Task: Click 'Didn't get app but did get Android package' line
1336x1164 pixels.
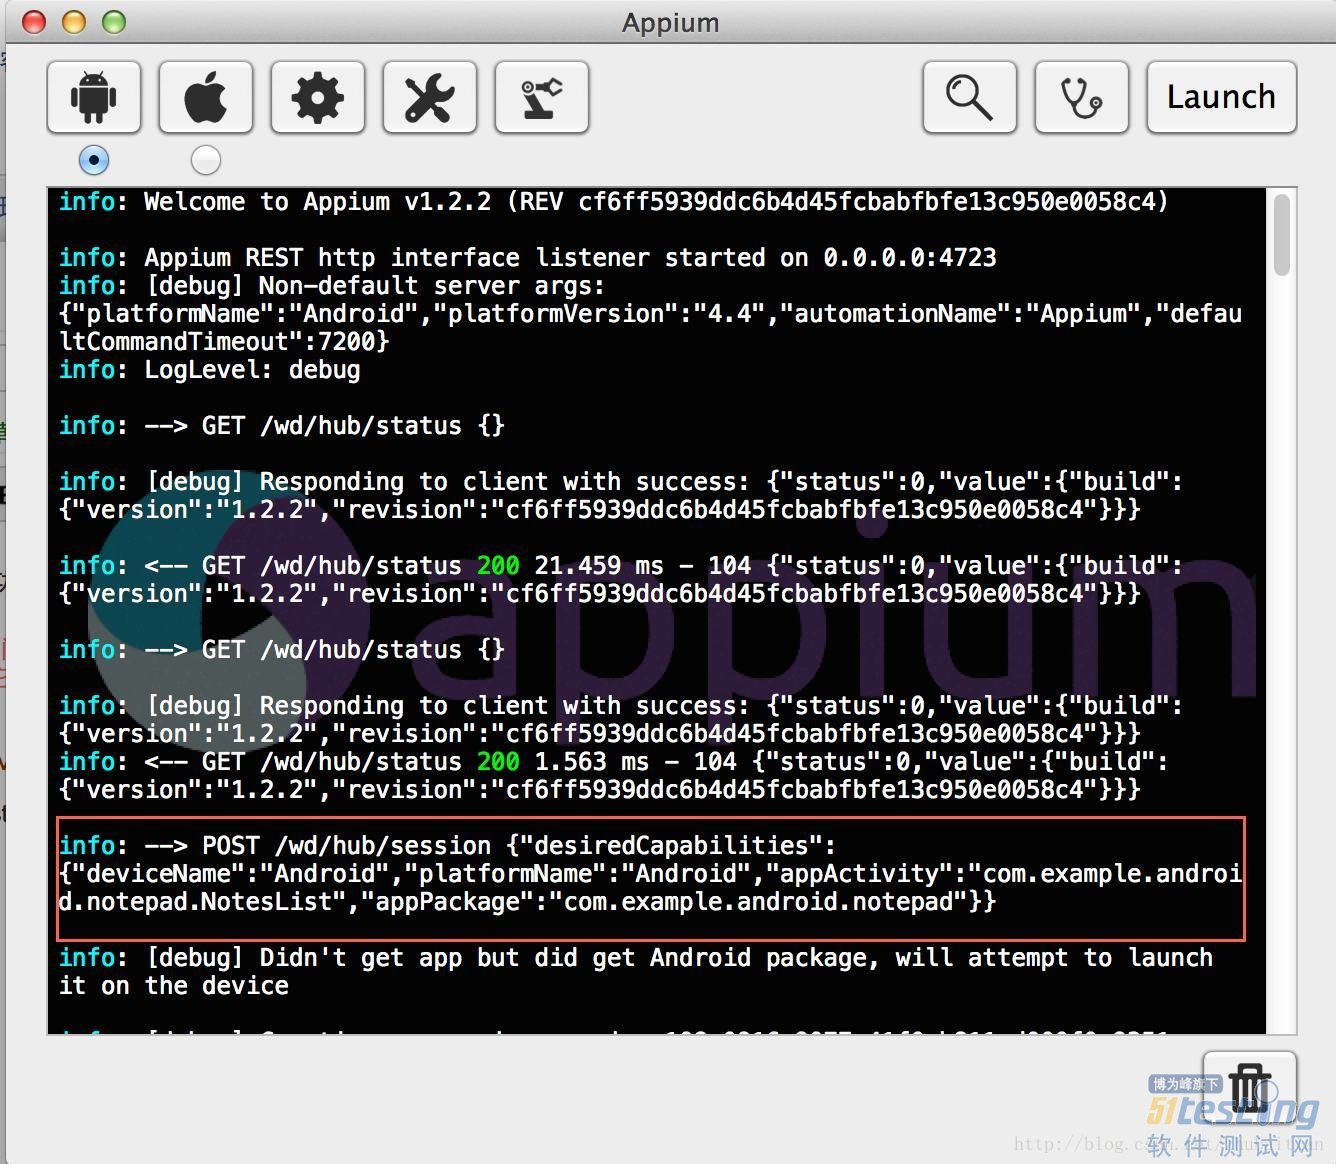Action: coord(635,972)
